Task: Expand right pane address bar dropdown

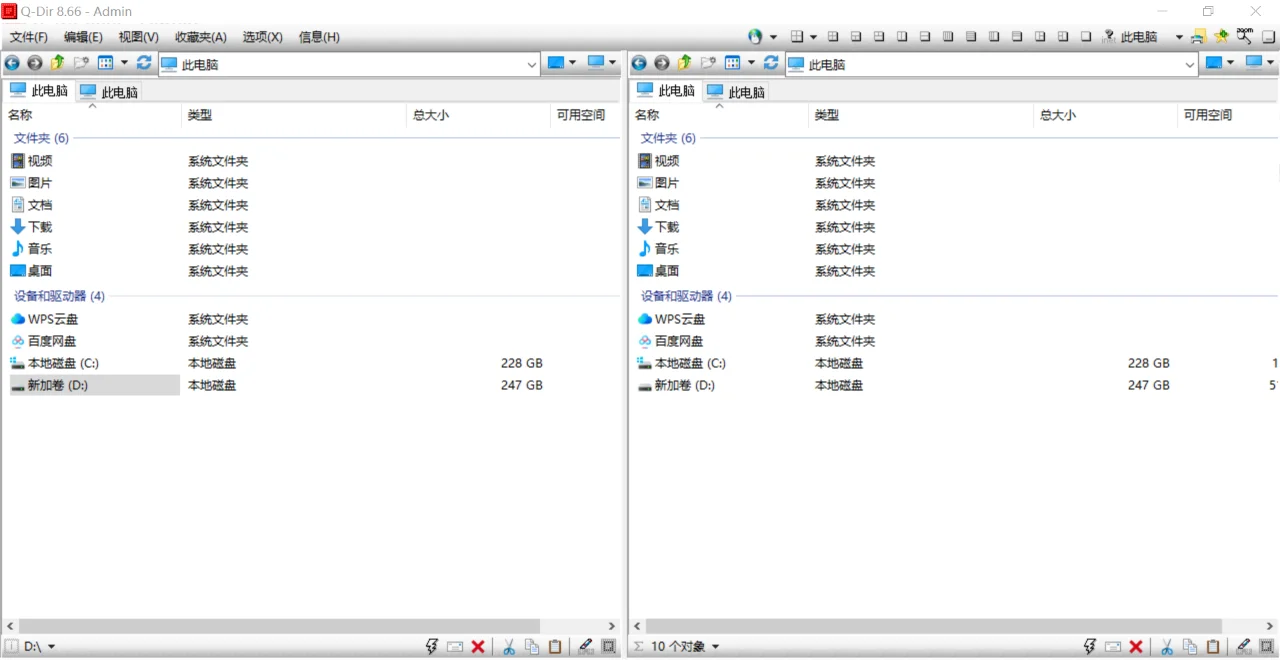Action: tap(1189, 64)
